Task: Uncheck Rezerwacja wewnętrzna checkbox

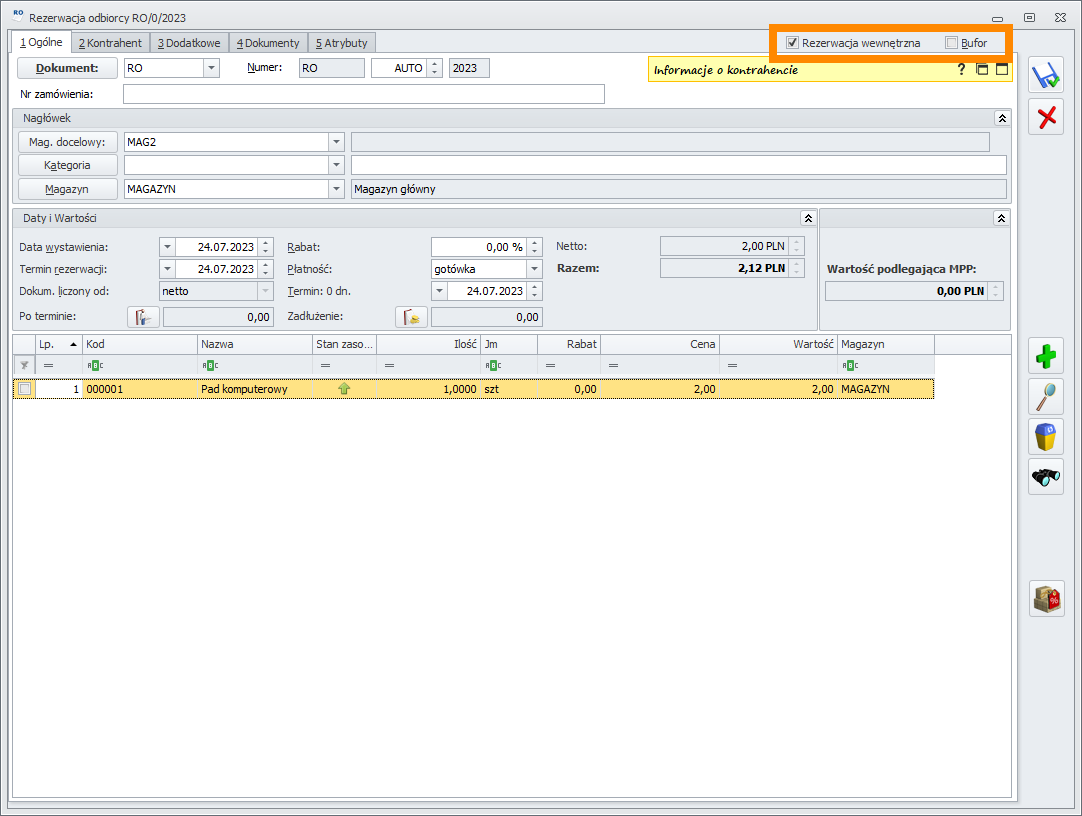Action: click(792, 43)
